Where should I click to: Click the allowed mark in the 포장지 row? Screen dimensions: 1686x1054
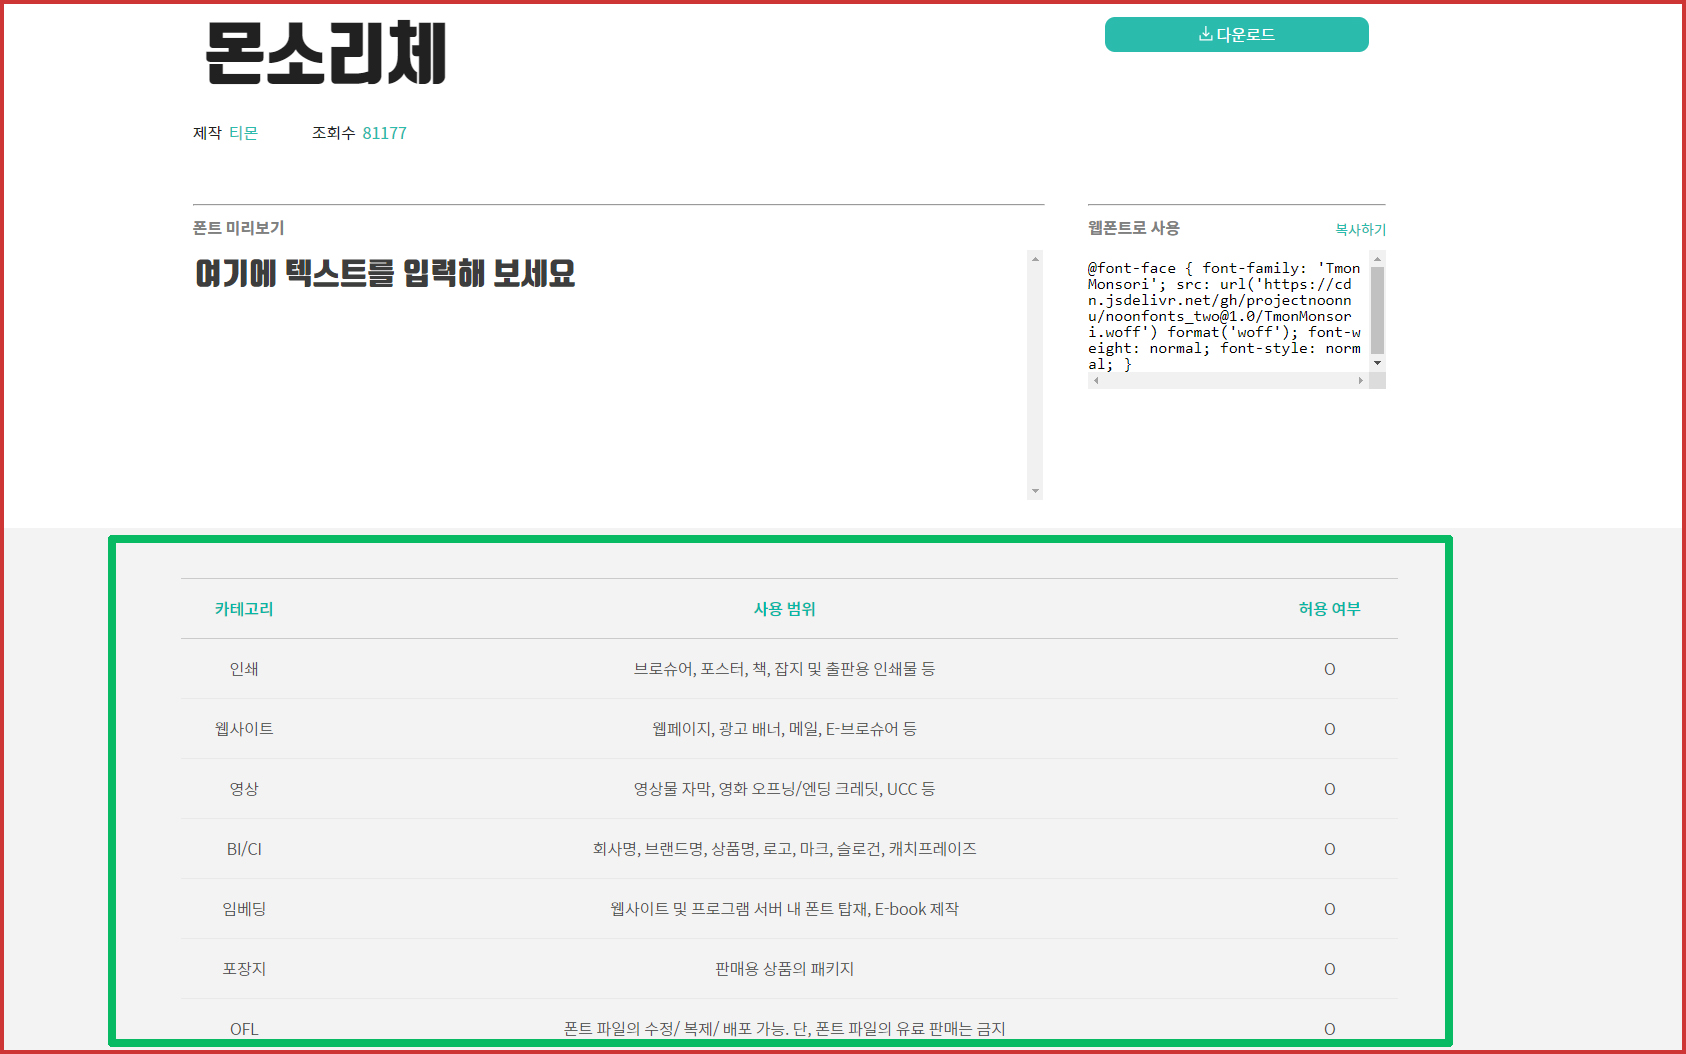(x=1329, y=969)
